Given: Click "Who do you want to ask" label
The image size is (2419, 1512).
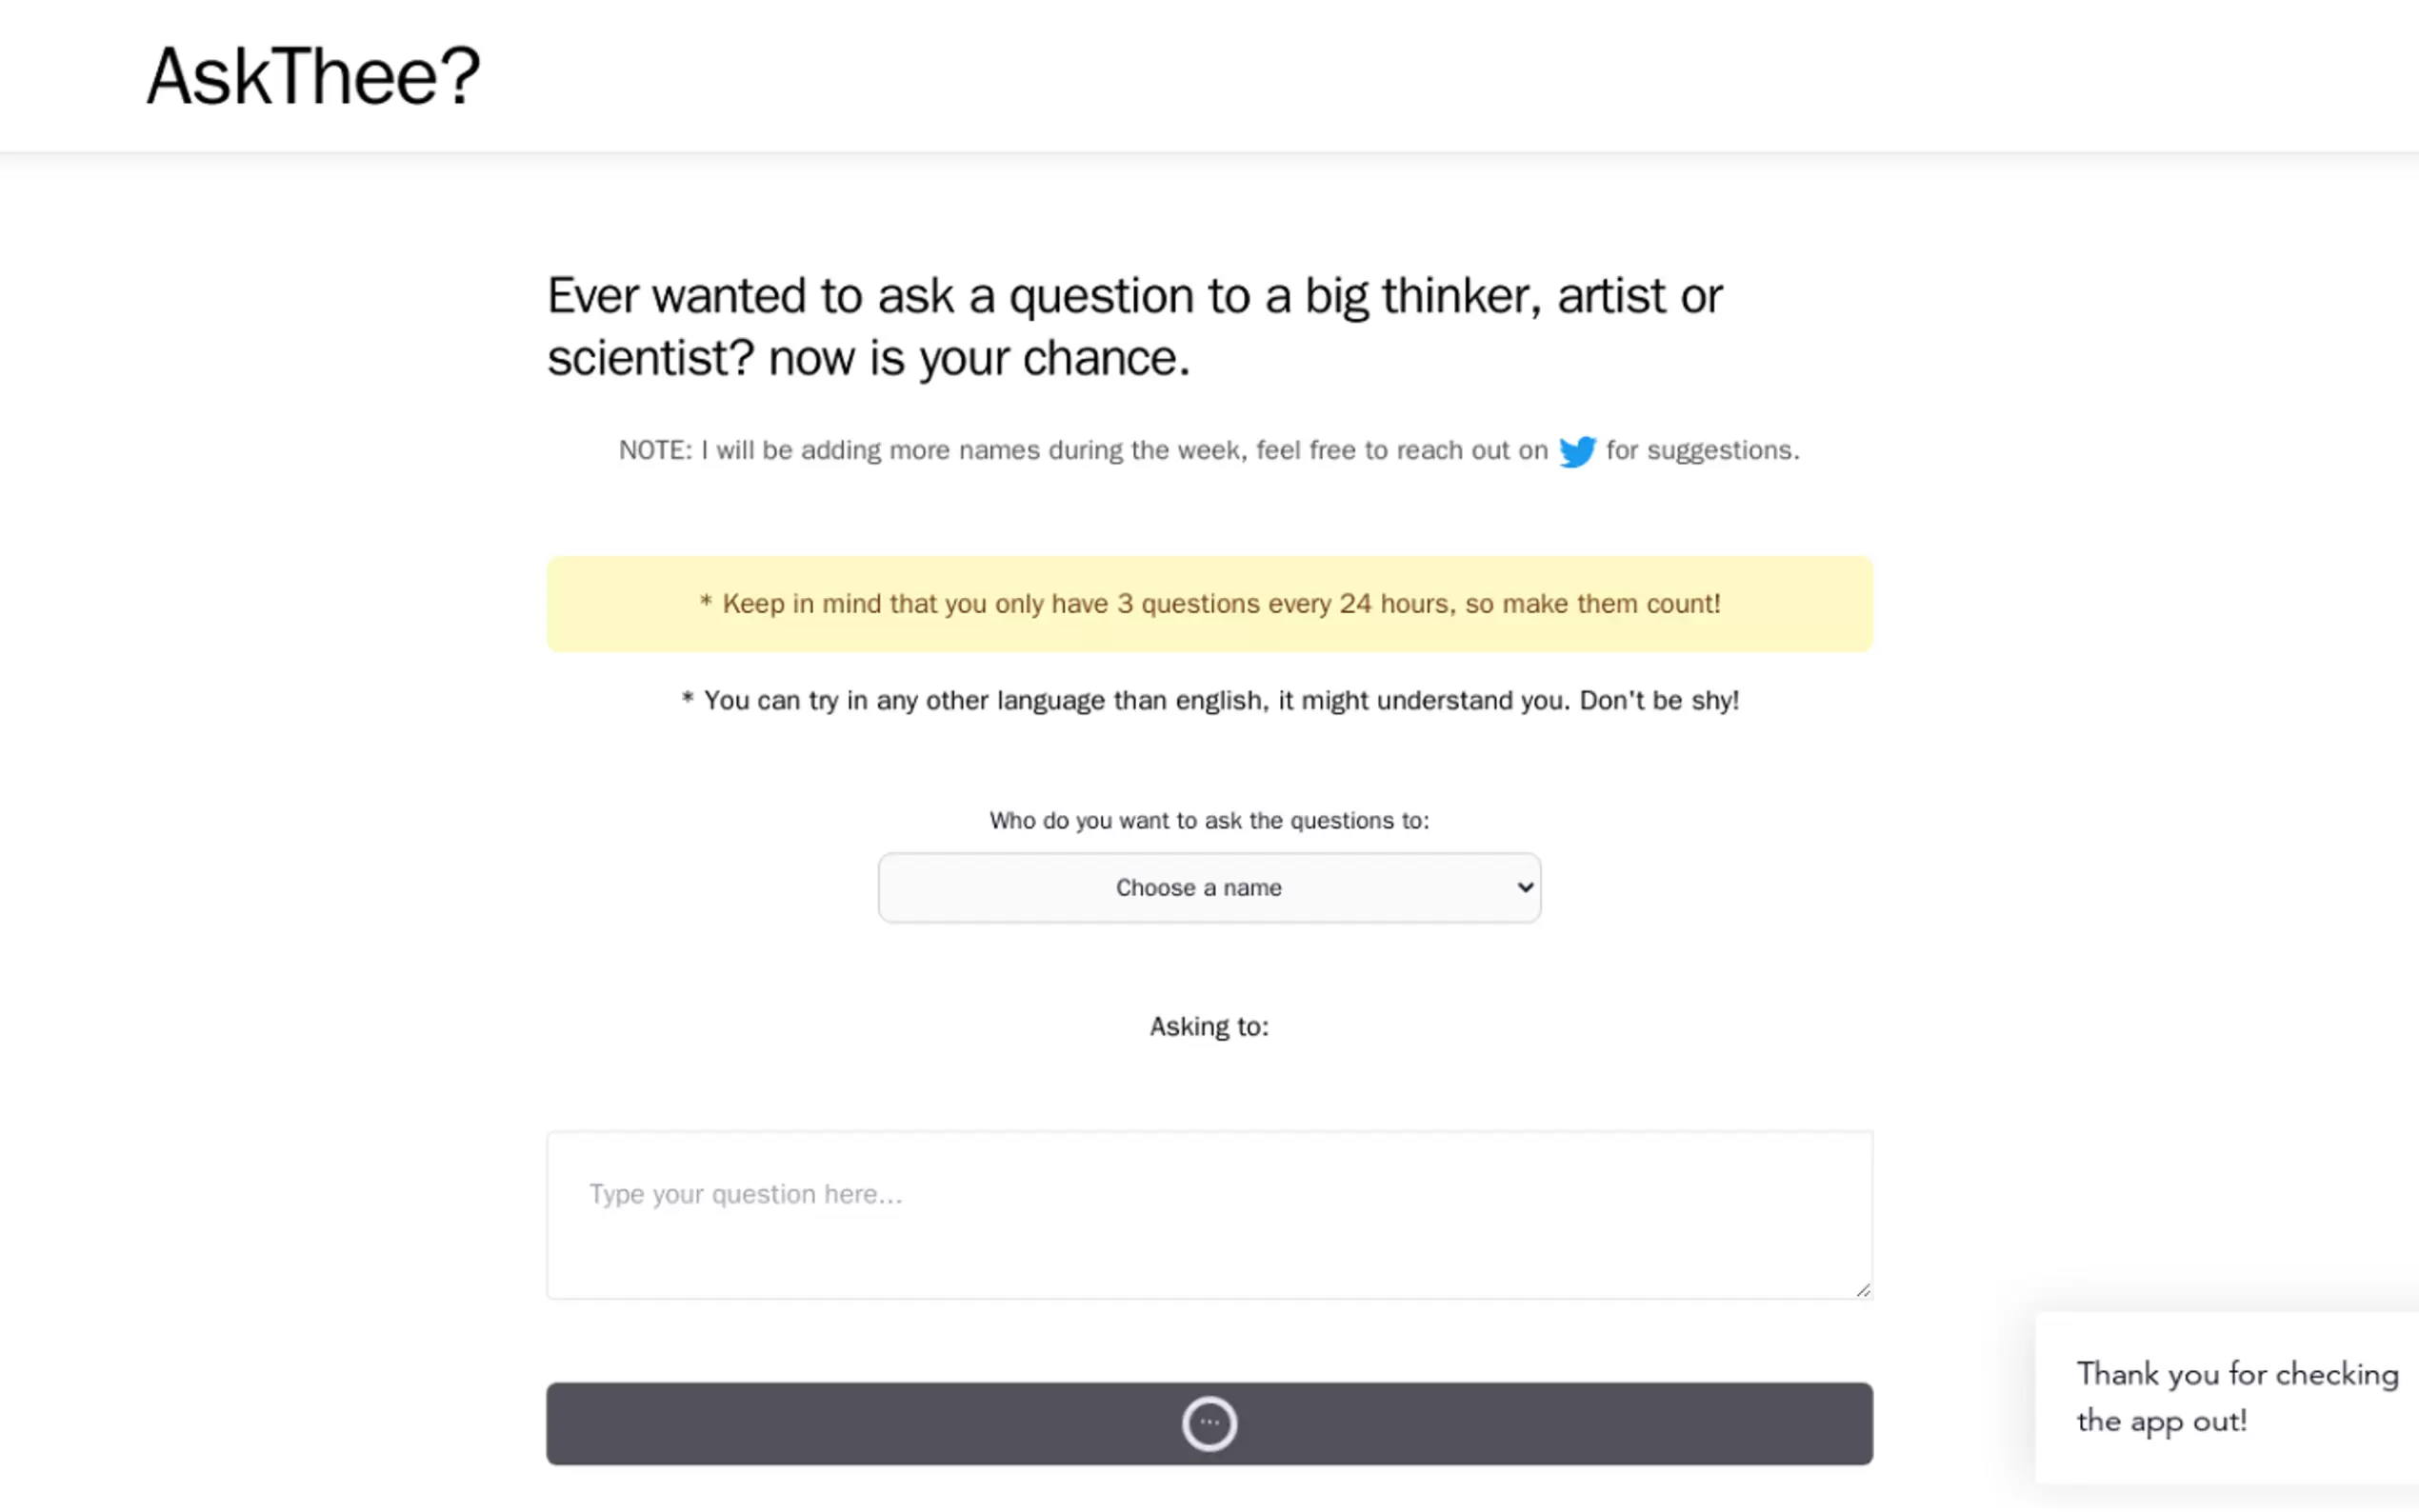Looking at the screenshot, I should (x=1209, y=821).
